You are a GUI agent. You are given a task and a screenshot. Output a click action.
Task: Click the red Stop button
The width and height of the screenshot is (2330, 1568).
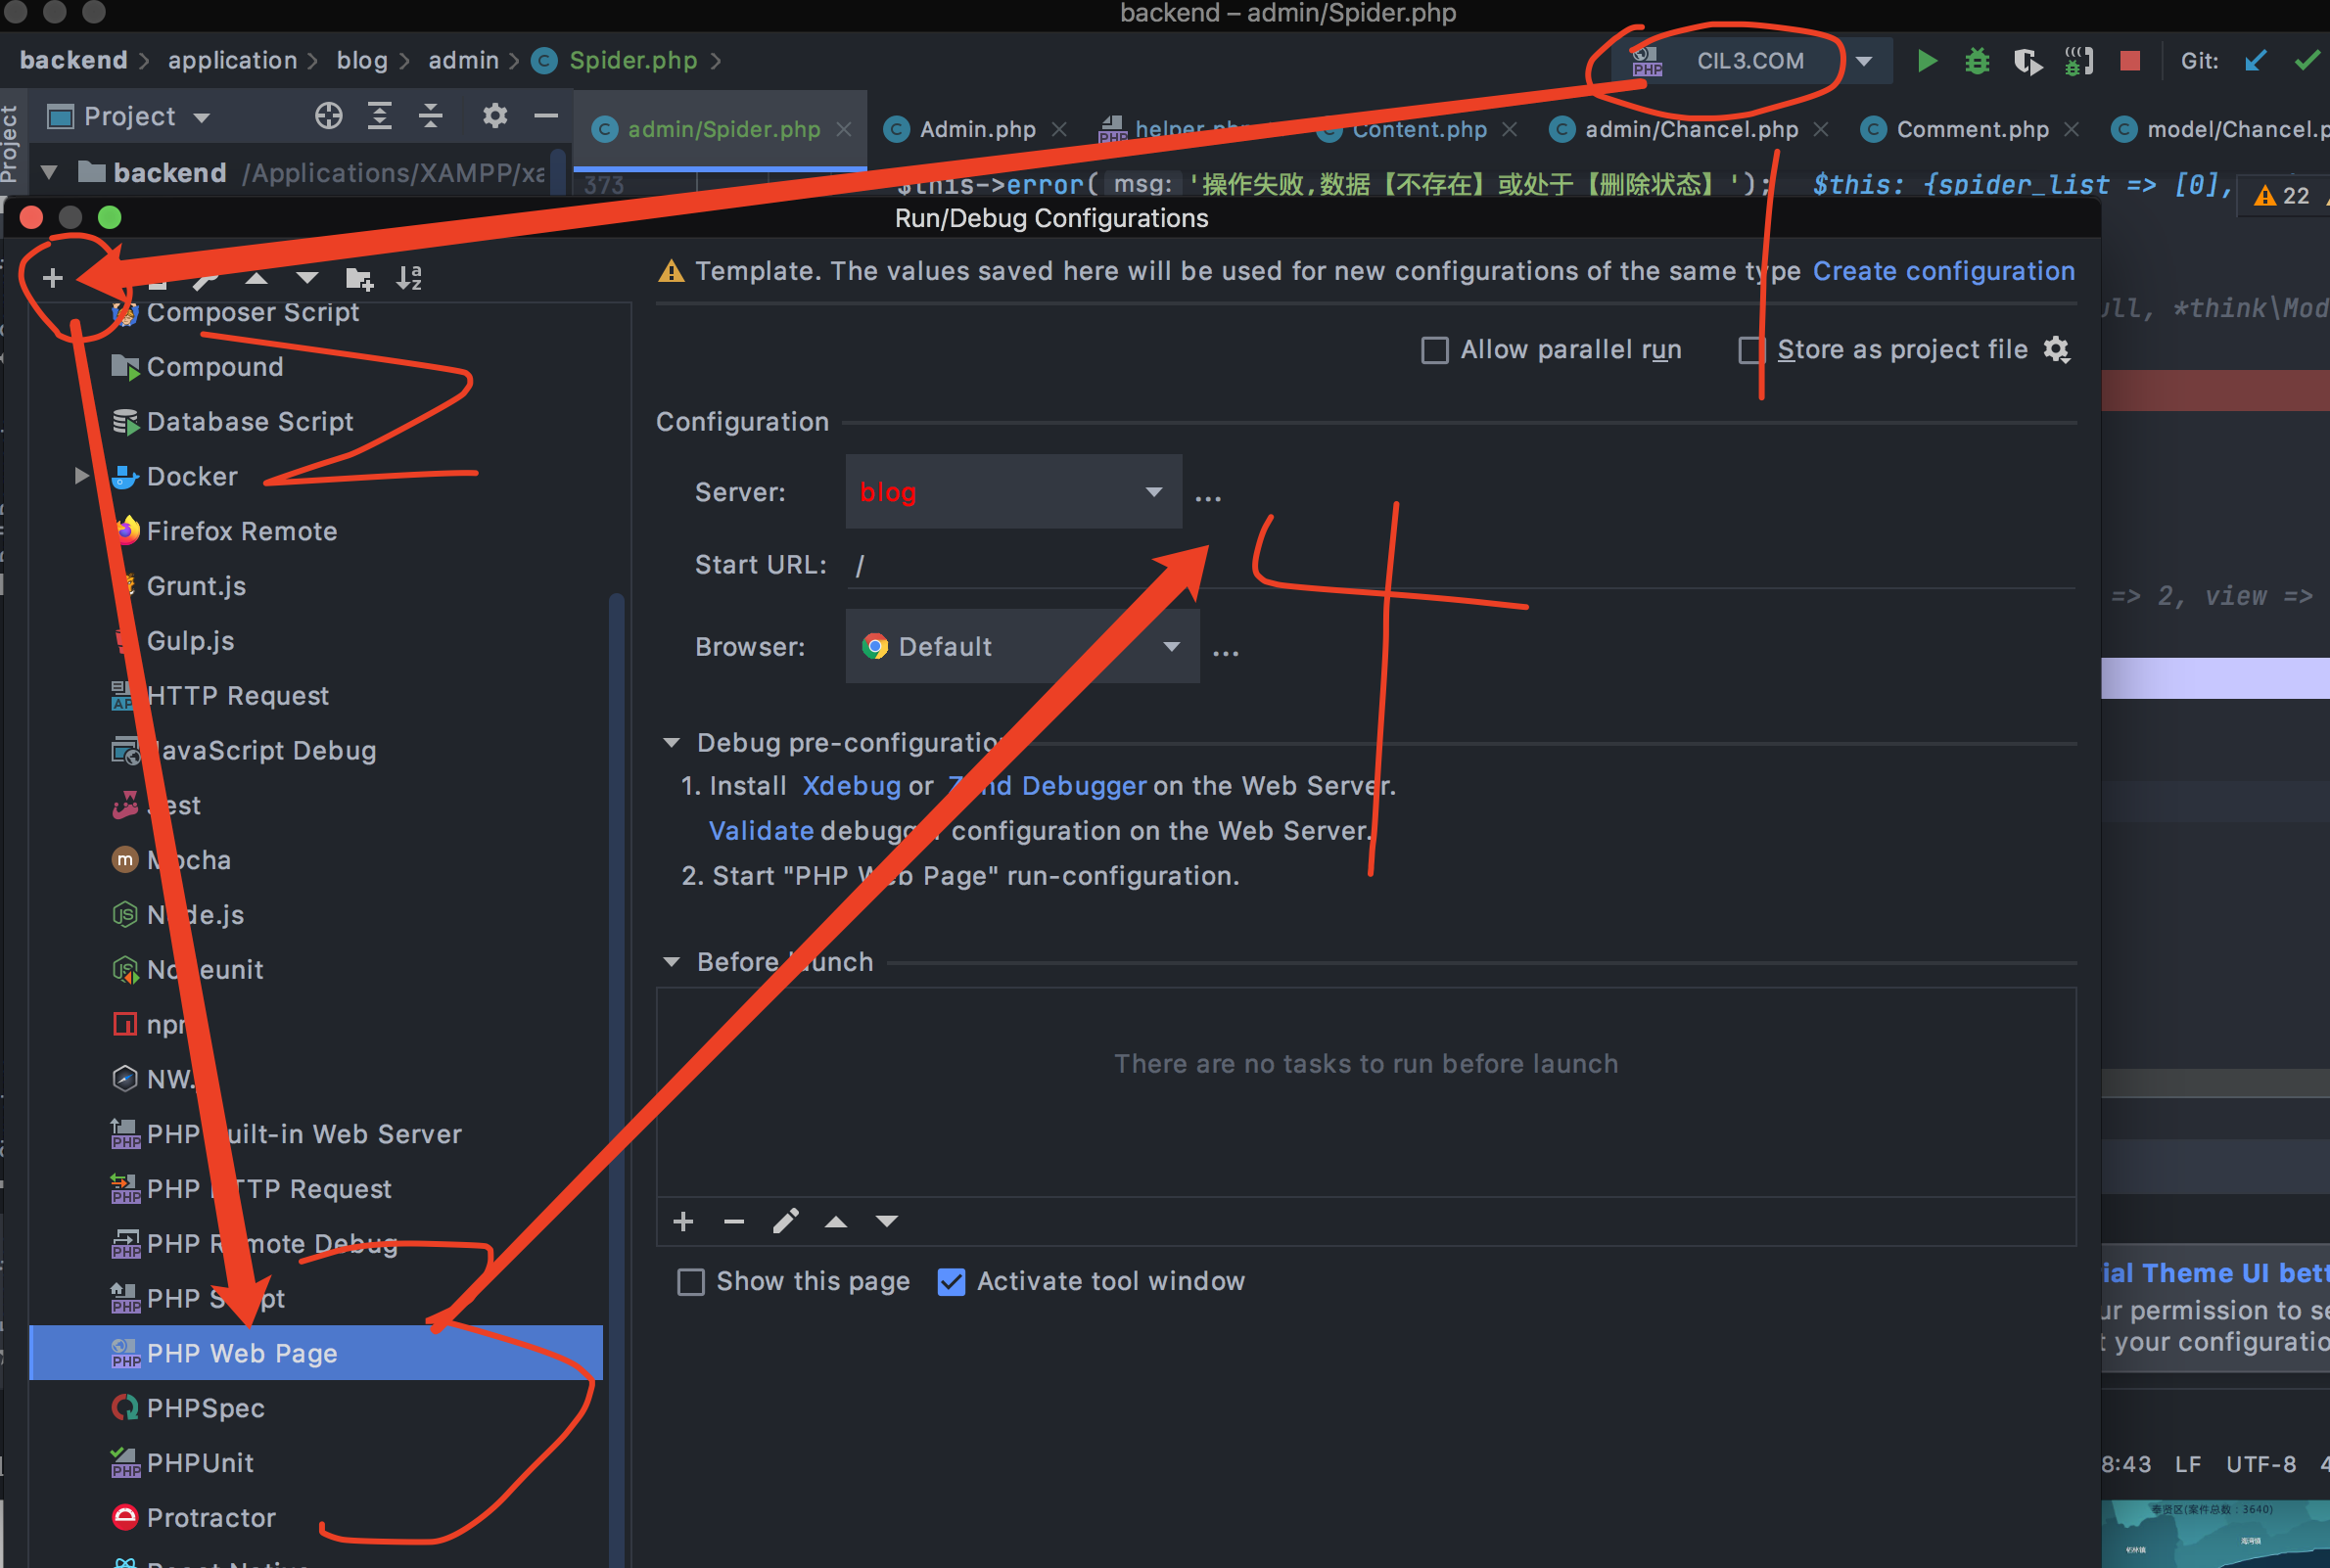[x=2130, y=61]
